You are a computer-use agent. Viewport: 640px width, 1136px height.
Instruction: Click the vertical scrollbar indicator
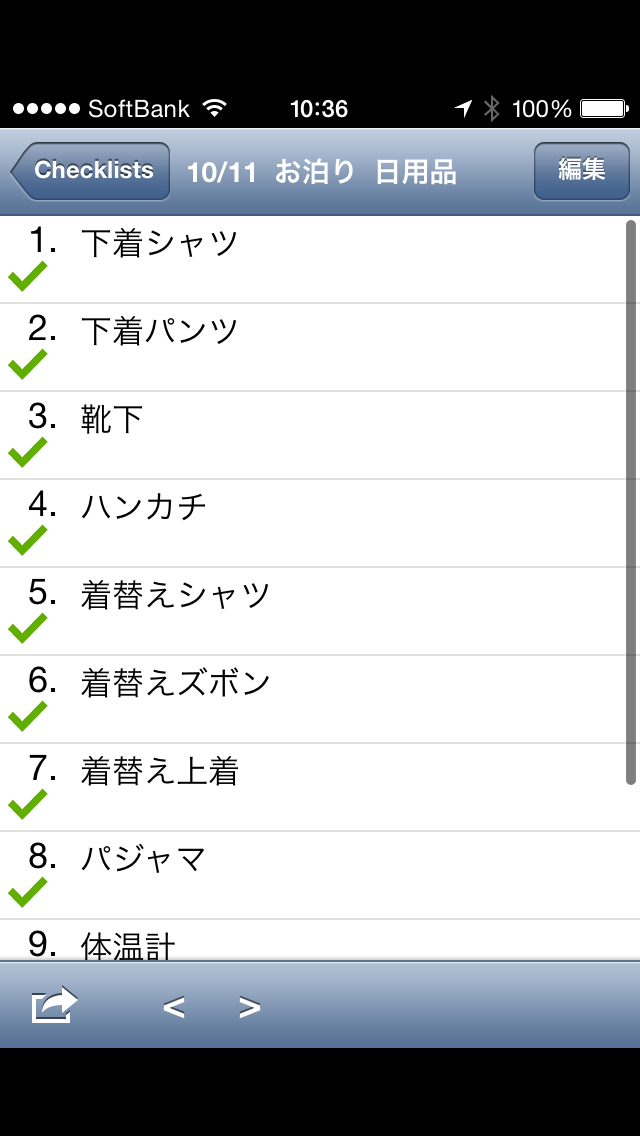click(x=630, y=500)
